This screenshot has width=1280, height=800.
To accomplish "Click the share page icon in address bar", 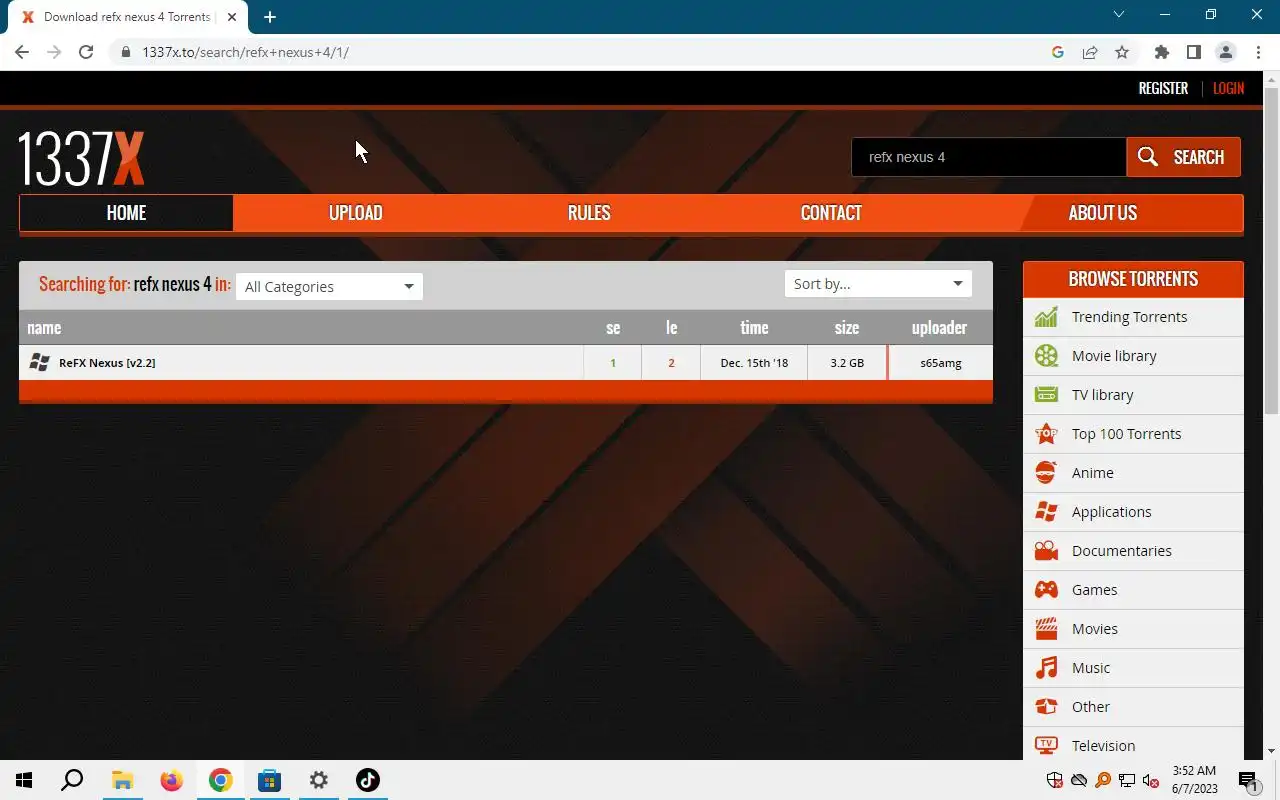I will click(1090, 52).
